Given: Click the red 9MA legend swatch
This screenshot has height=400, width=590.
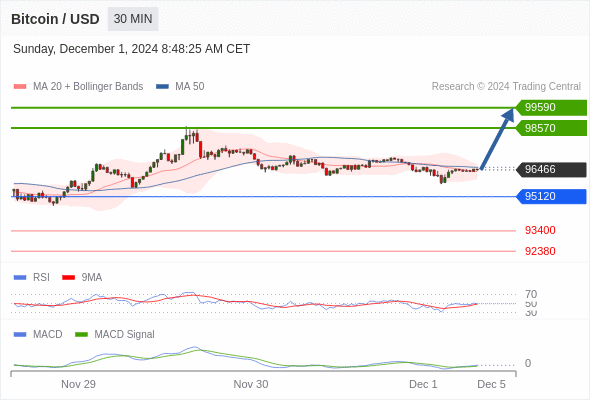Looking at the screenshot, I should 68,277.
